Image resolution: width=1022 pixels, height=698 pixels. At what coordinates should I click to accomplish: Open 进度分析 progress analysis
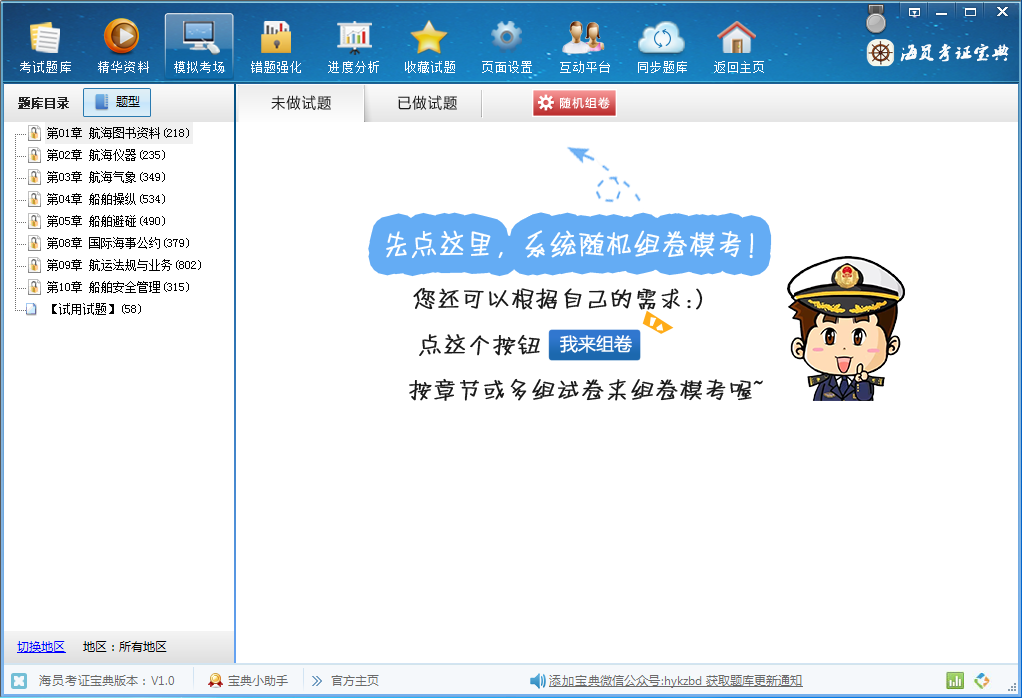(353, 47)
